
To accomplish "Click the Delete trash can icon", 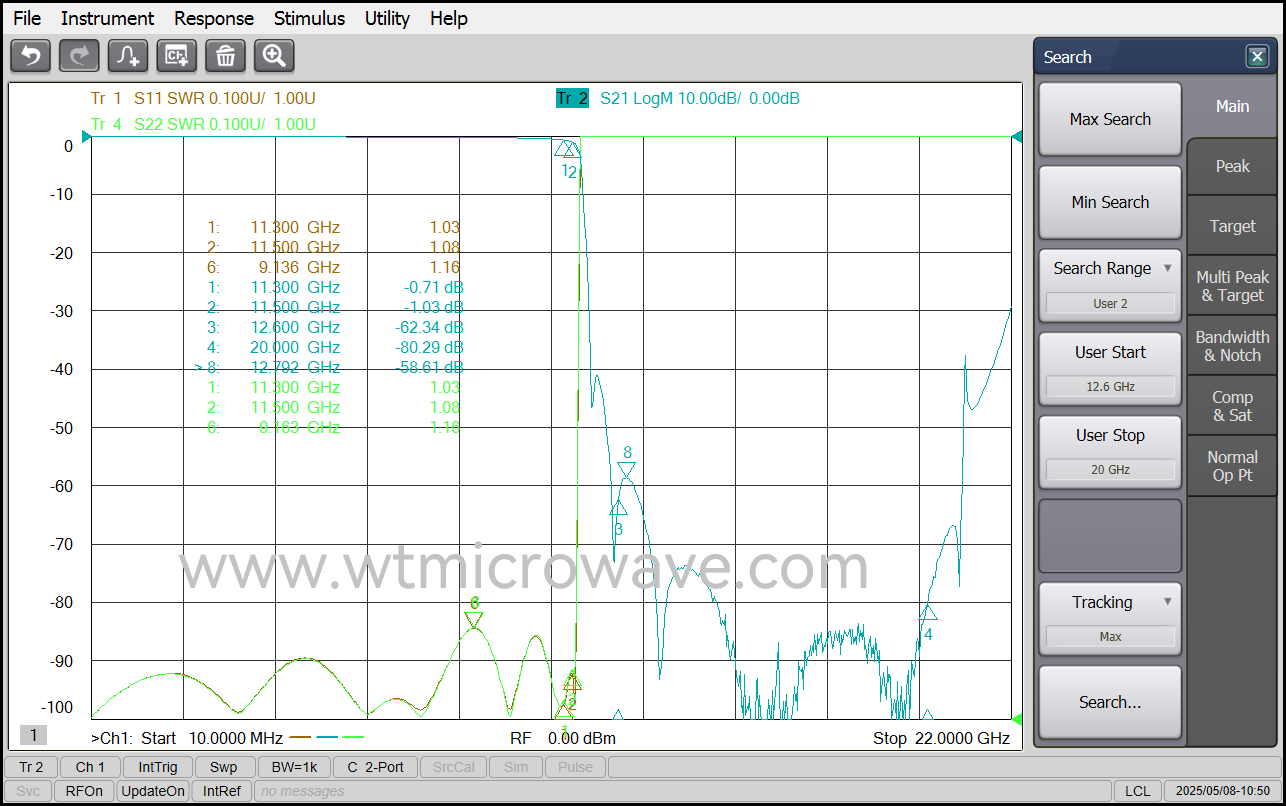I will [225, 56].
